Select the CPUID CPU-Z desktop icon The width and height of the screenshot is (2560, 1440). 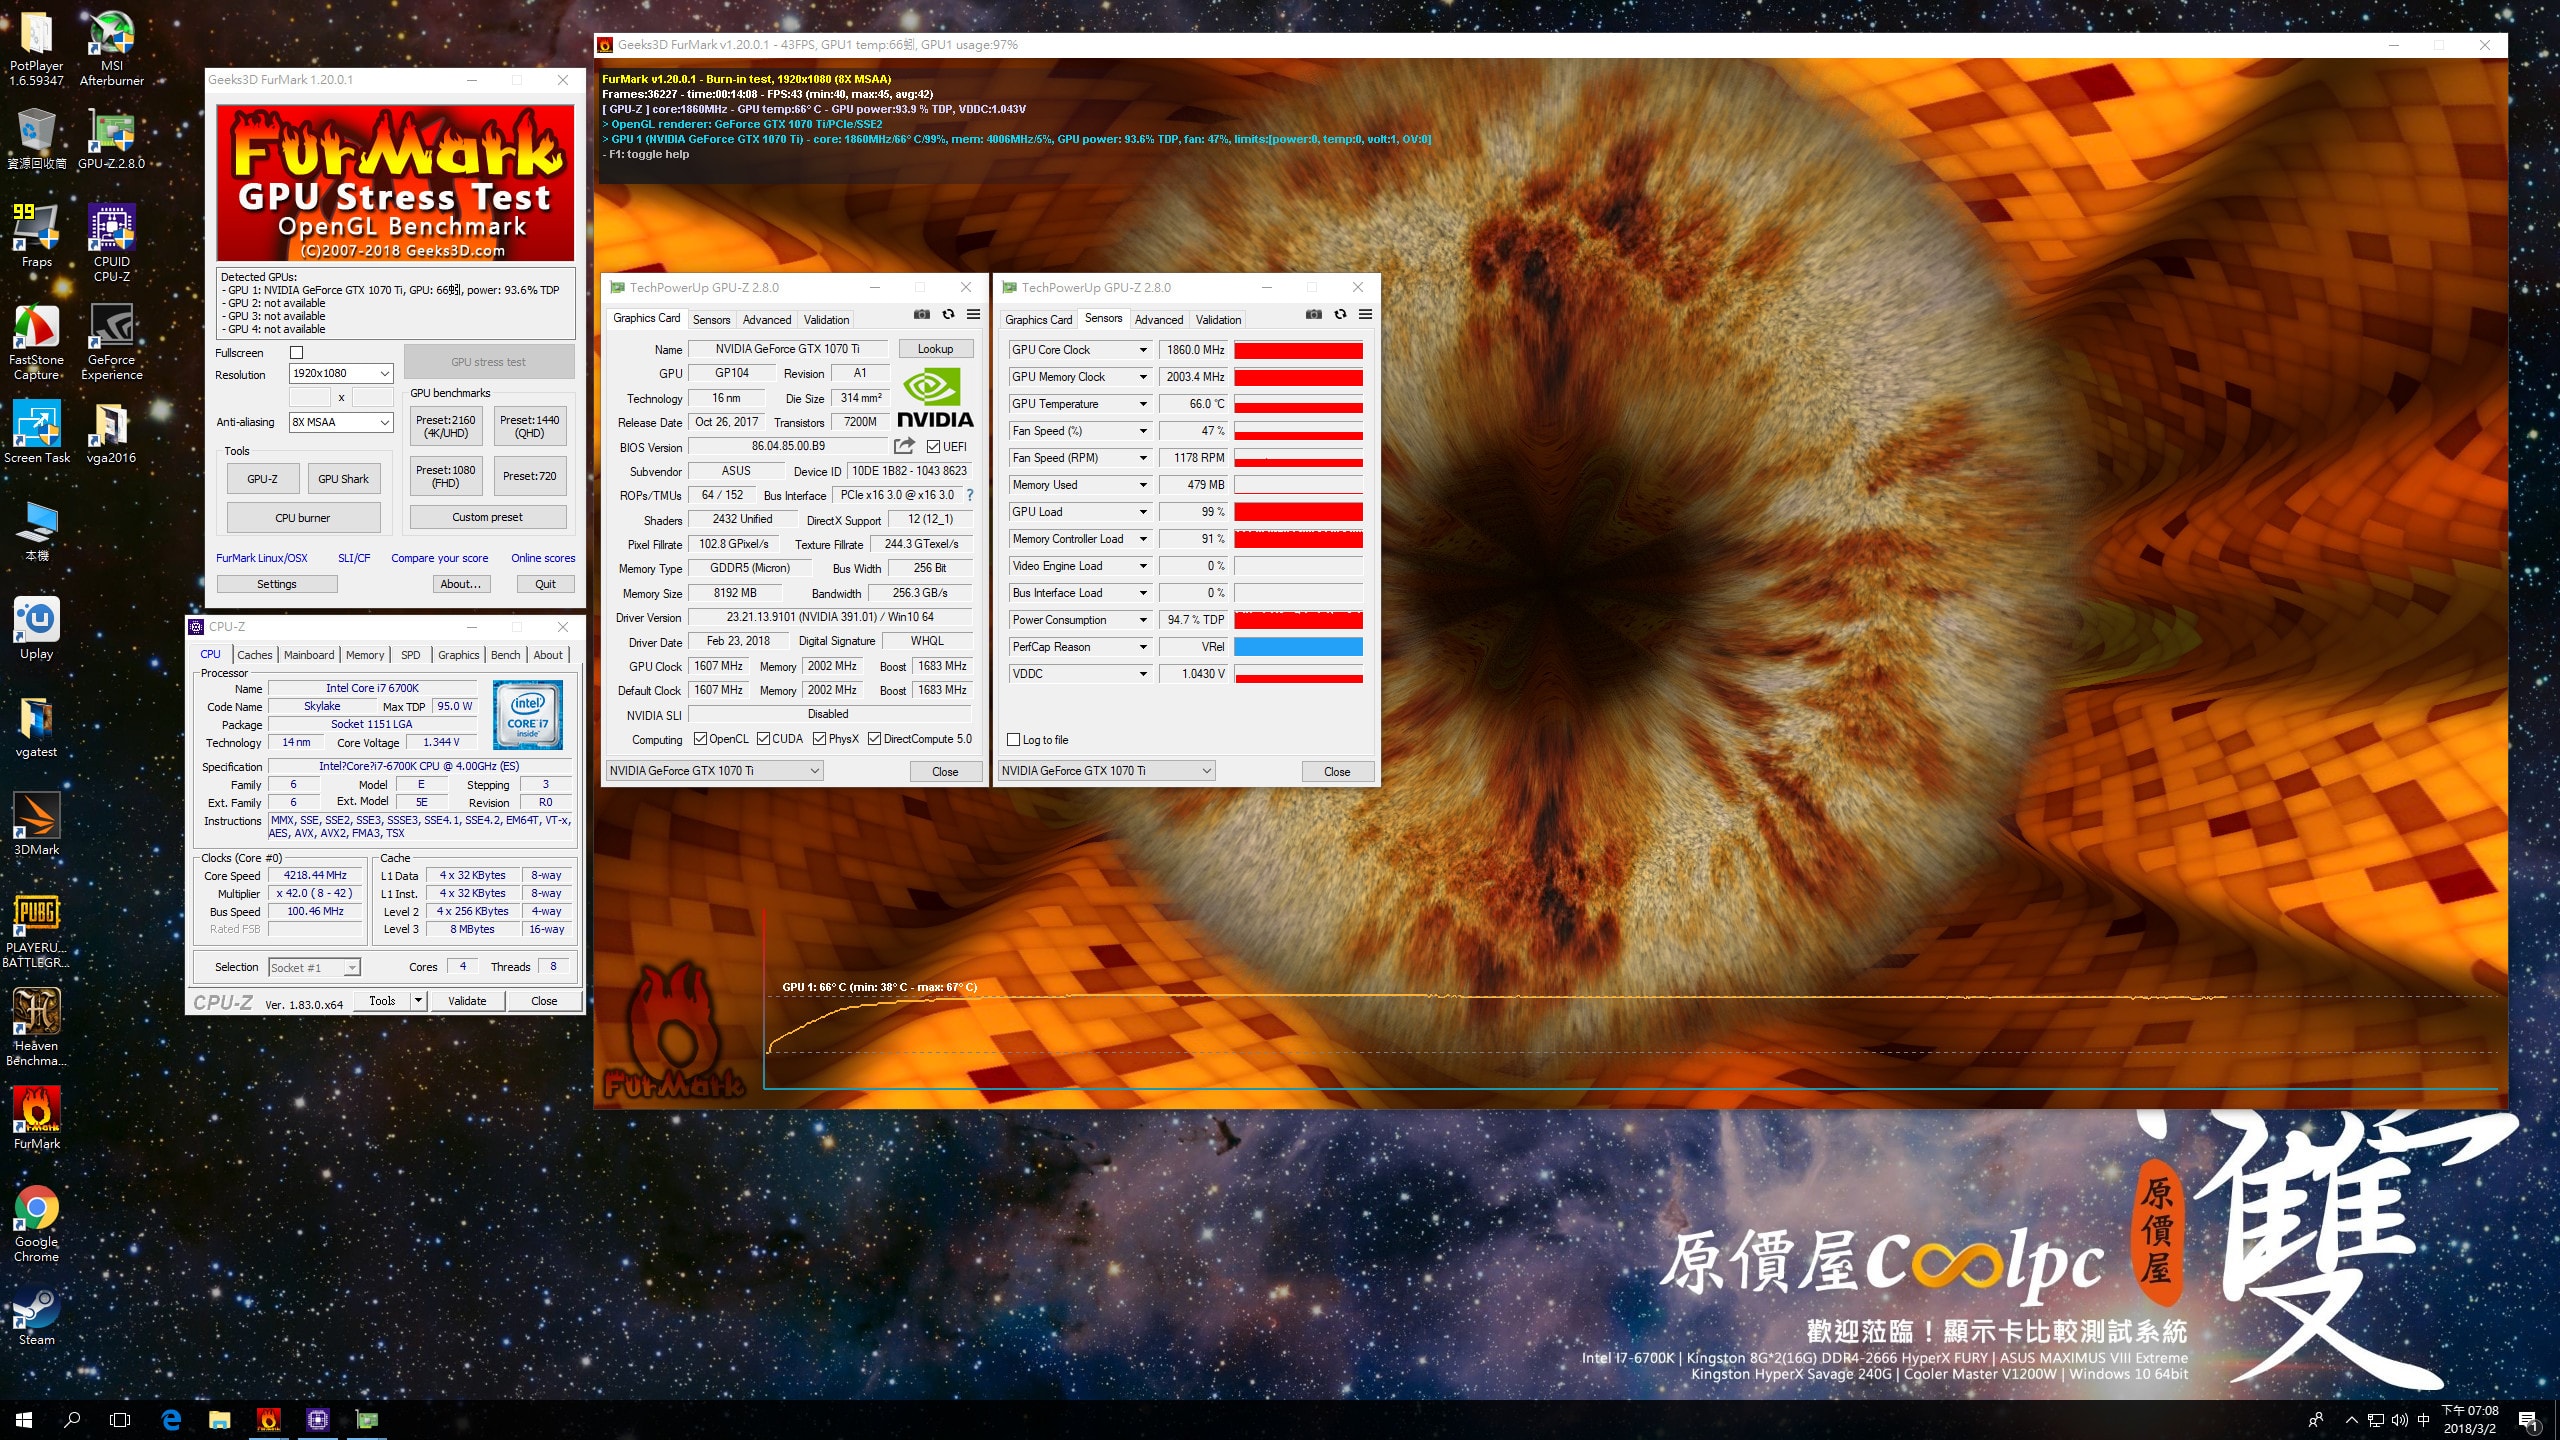111,243
